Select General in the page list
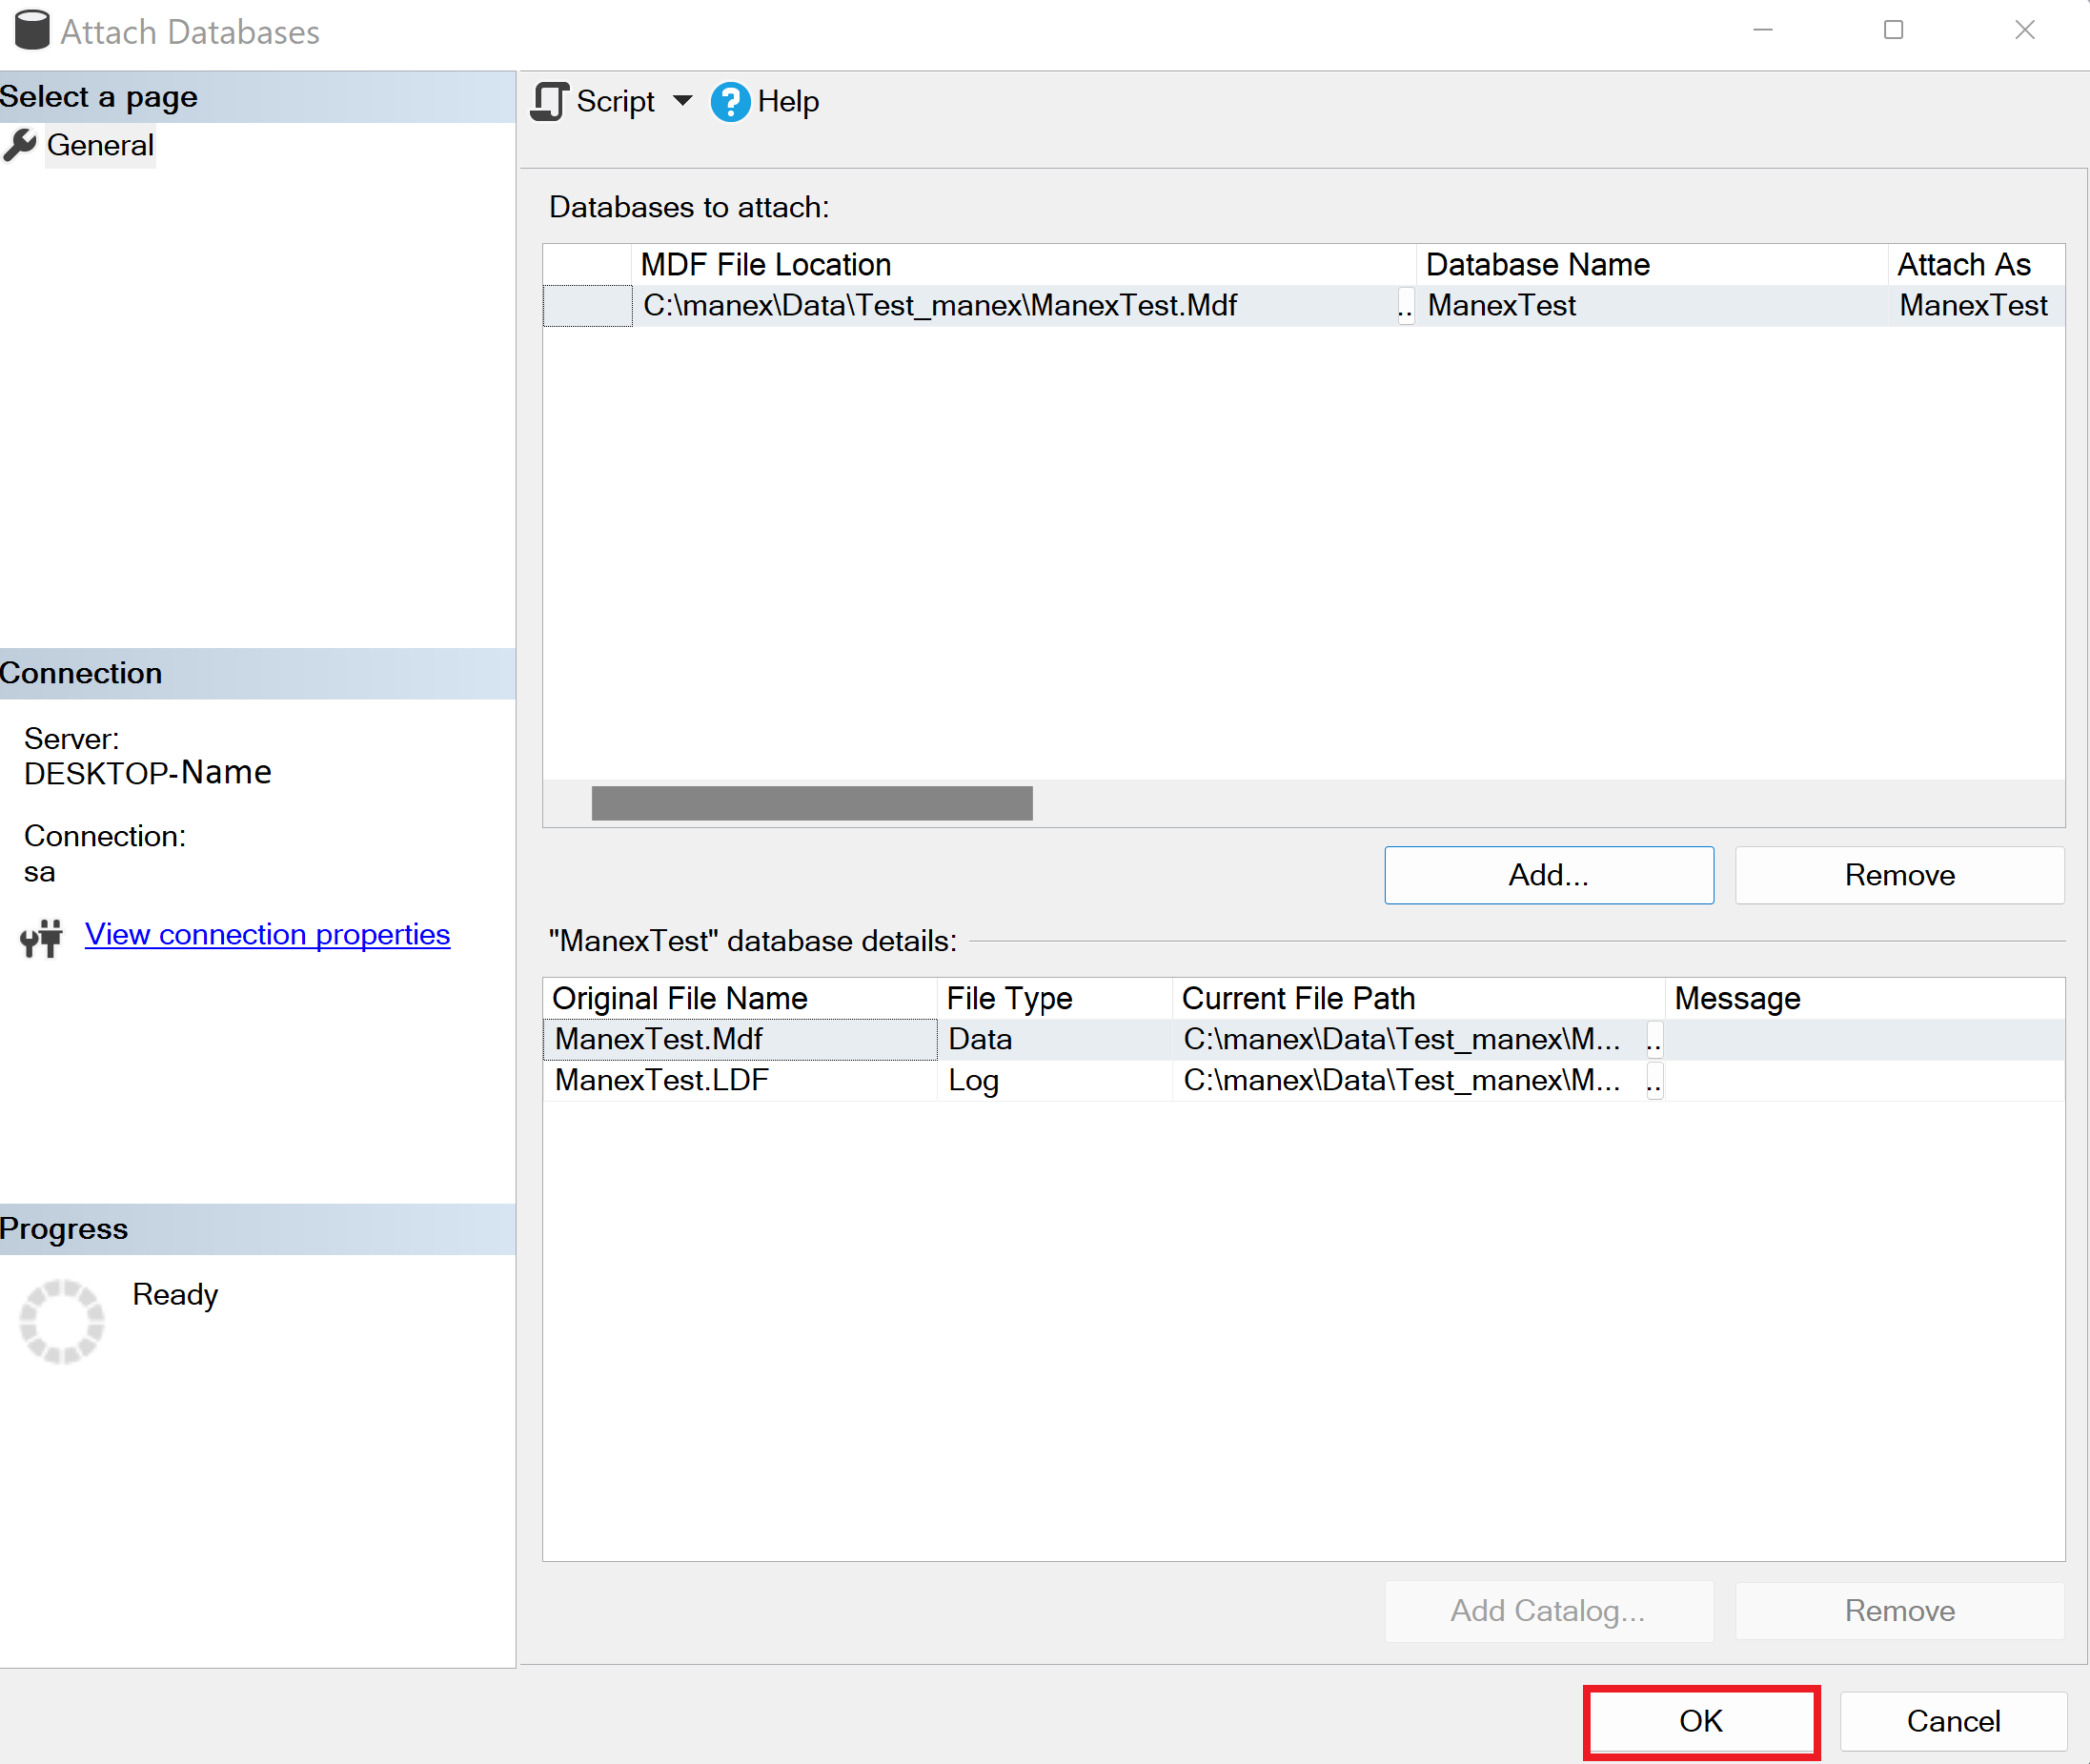 click(100, 145)
